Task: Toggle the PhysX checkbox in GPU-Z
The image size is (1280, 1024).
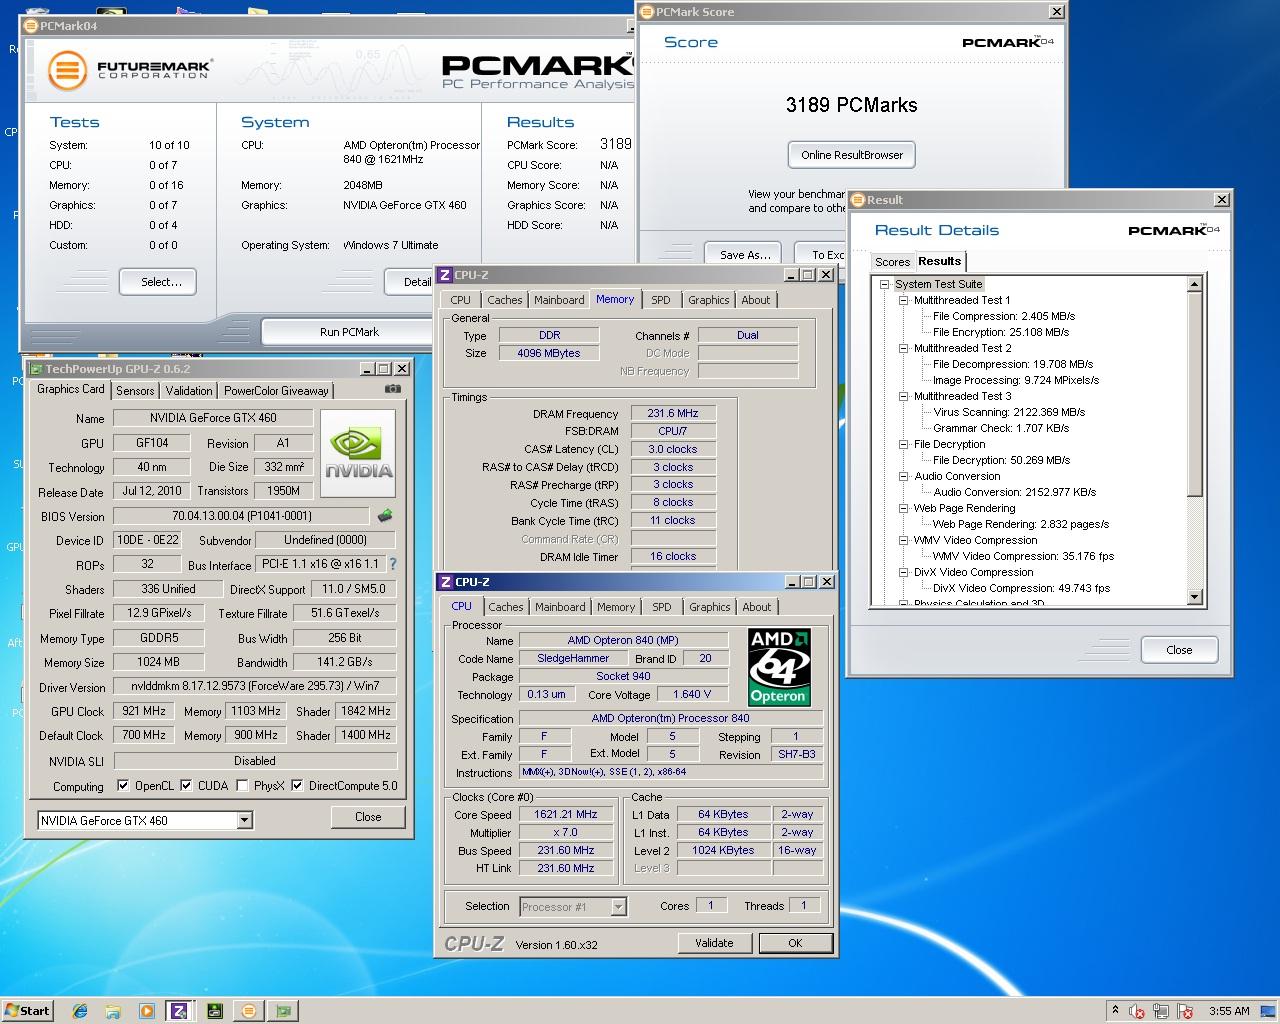Action: 242,785
